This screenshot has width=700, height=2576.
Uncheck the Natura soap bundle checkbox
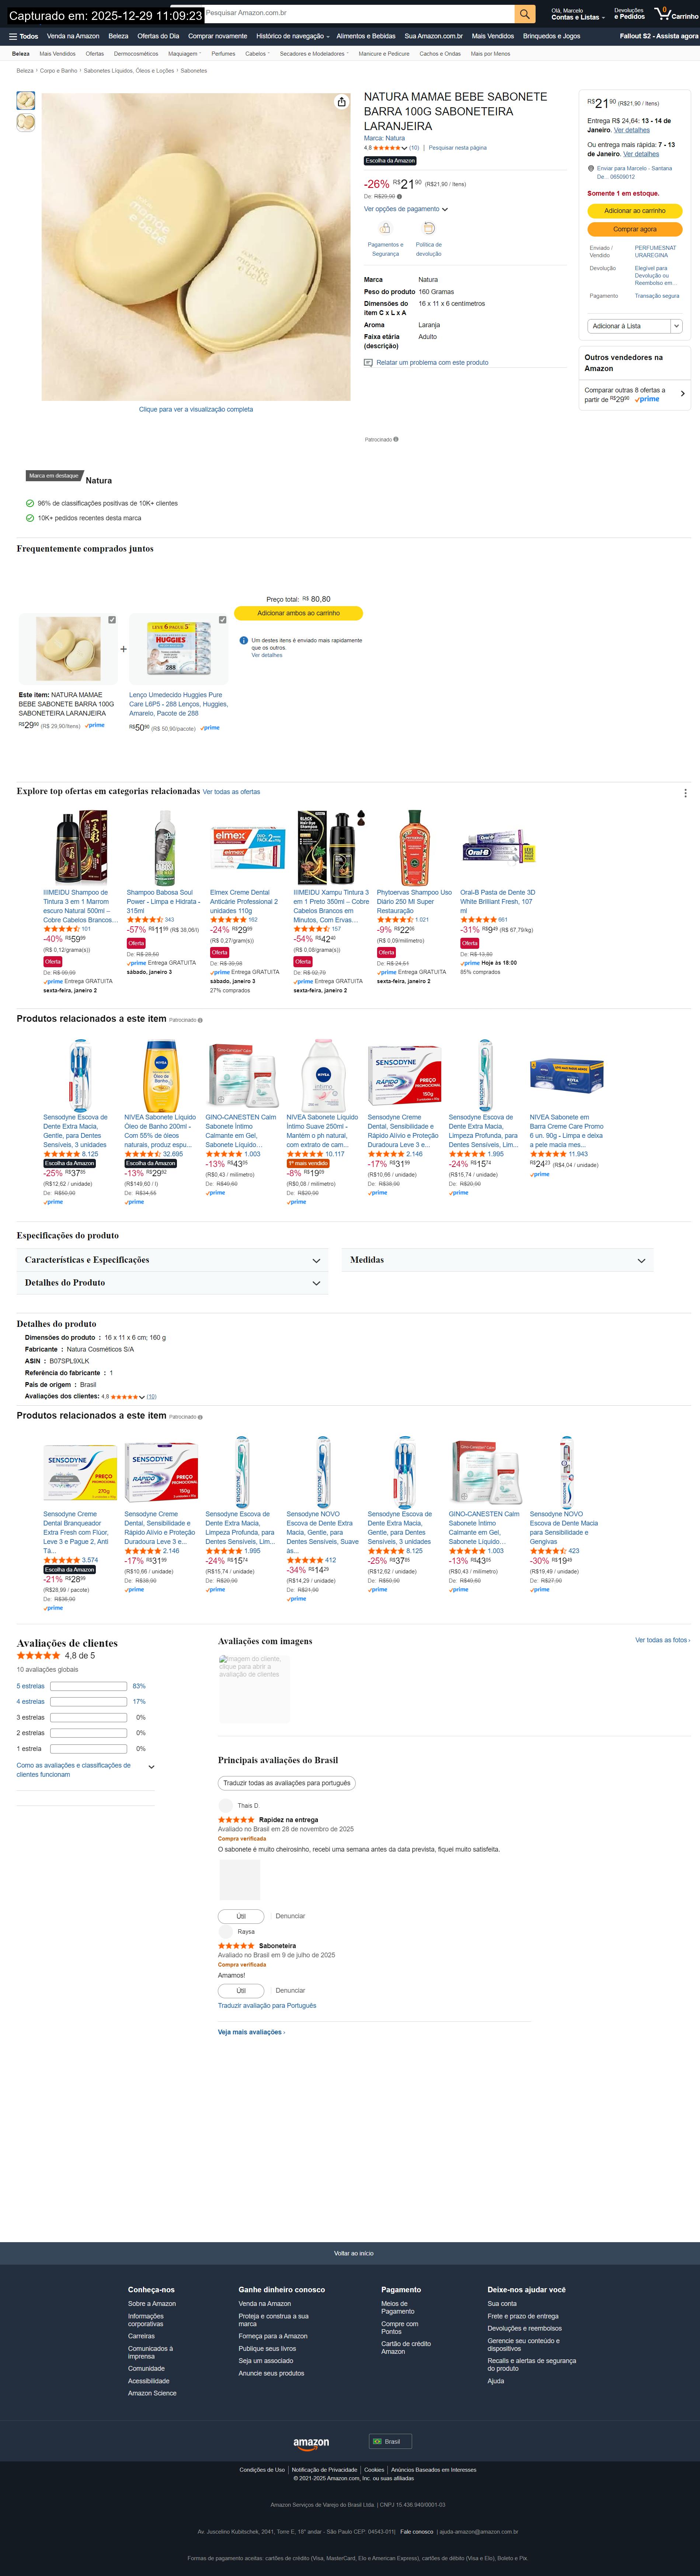112,620
